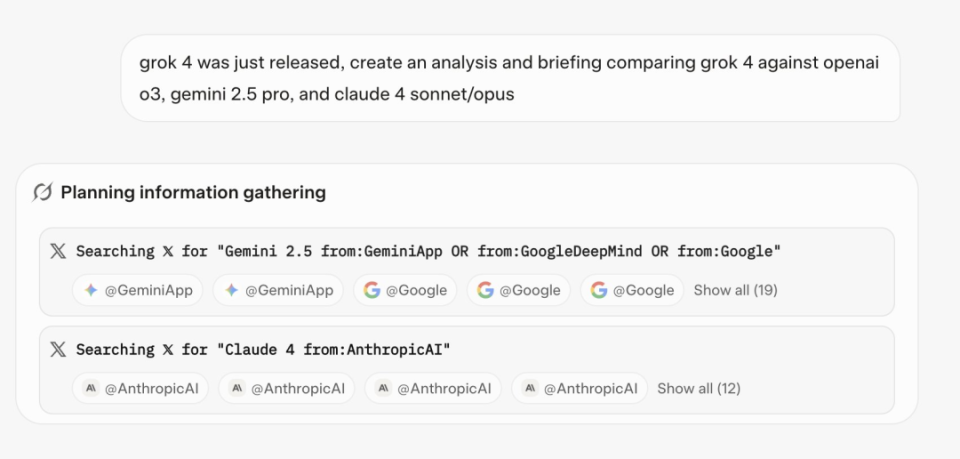Open the first @AnthropicAI source chip
The height and width of the screenshot is (459, 960).
[x=140, y=389]
